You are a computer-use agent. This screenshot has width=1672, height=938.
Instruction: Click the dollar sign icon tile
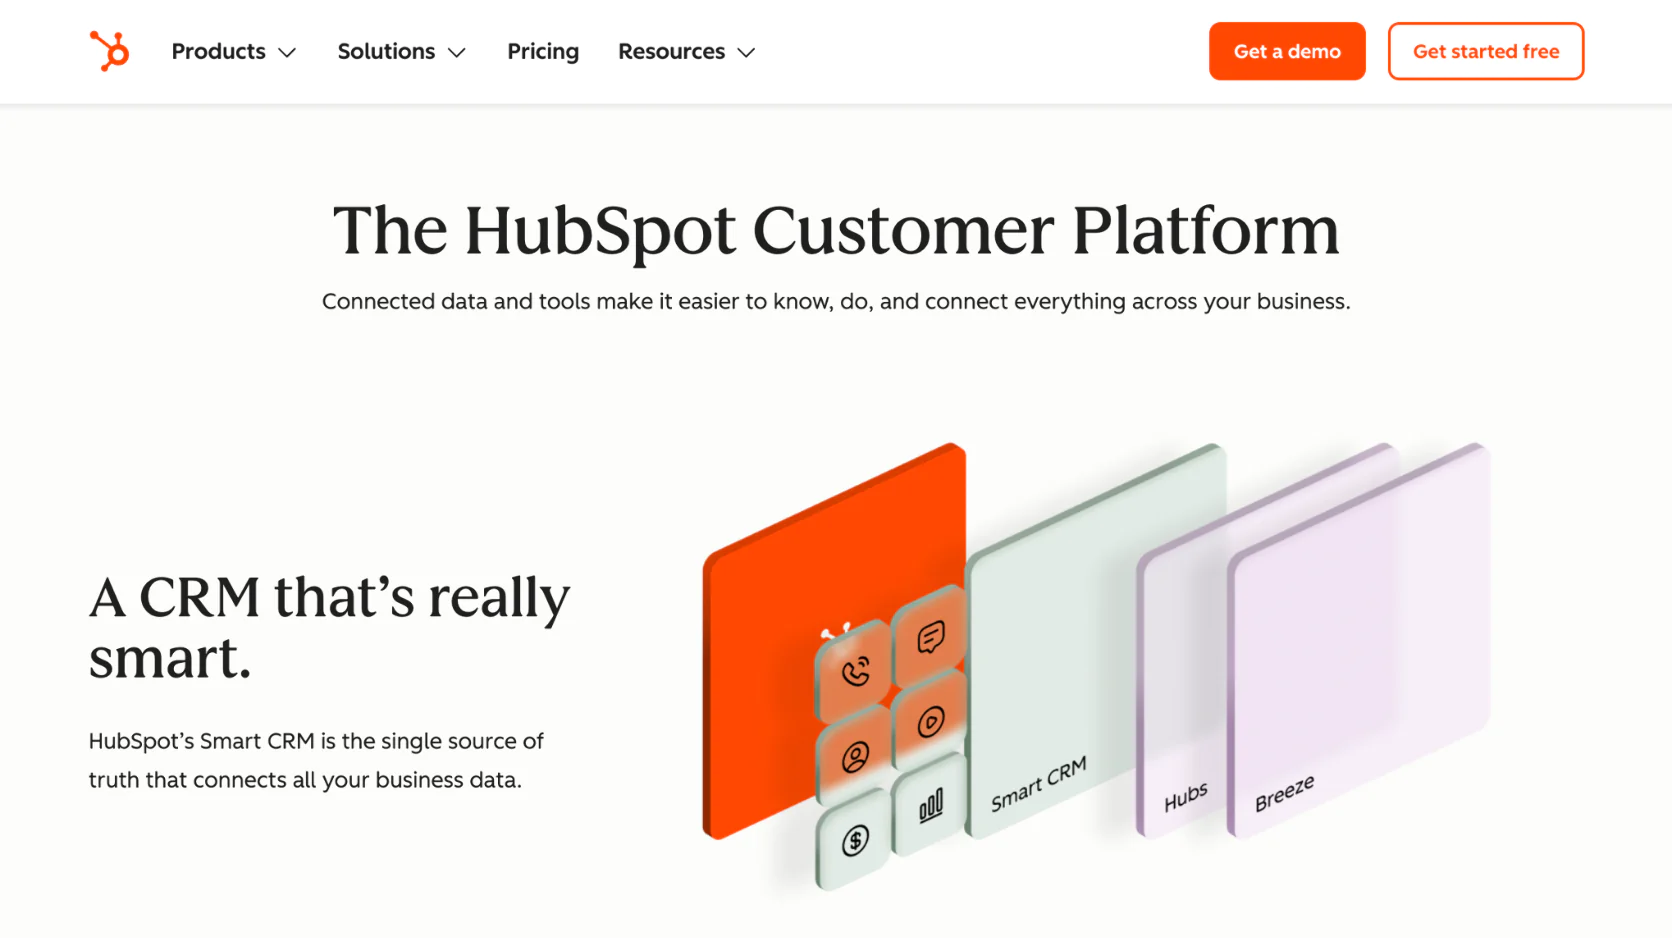click(855, 841)
